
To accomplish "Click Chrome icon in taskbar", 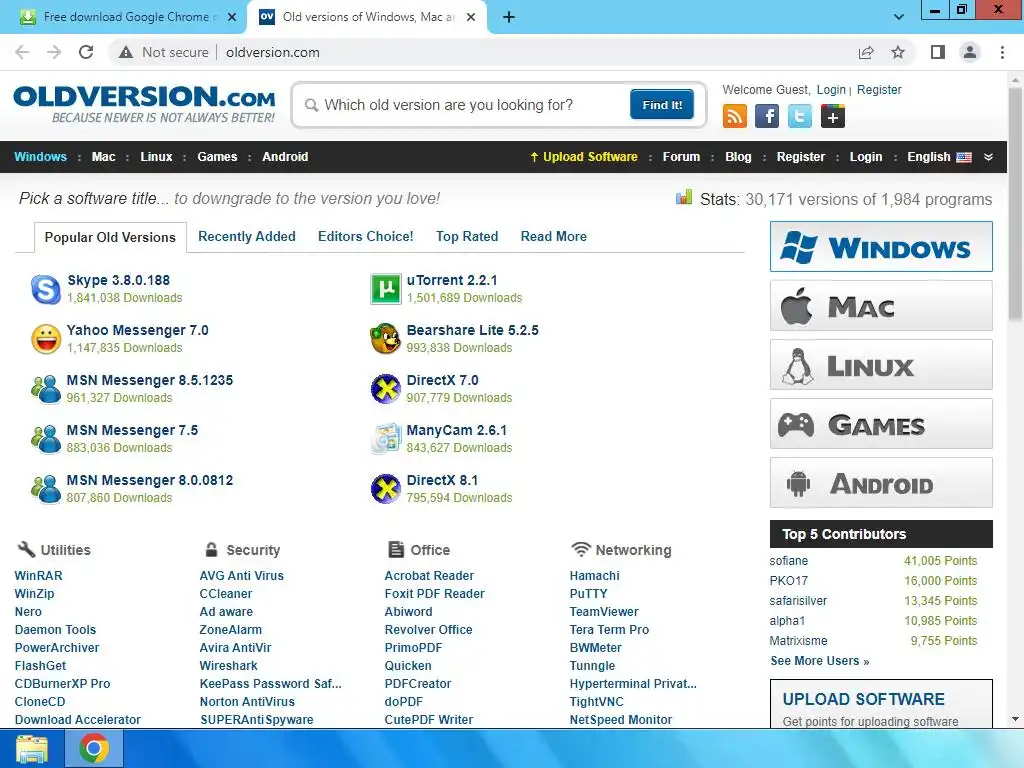I will (x=94, y=748).
